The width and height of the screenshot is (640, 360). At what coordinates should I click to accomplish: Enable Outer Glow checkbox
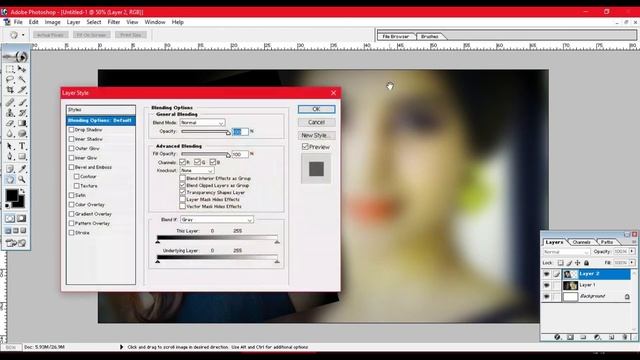[x=71, y=149]
